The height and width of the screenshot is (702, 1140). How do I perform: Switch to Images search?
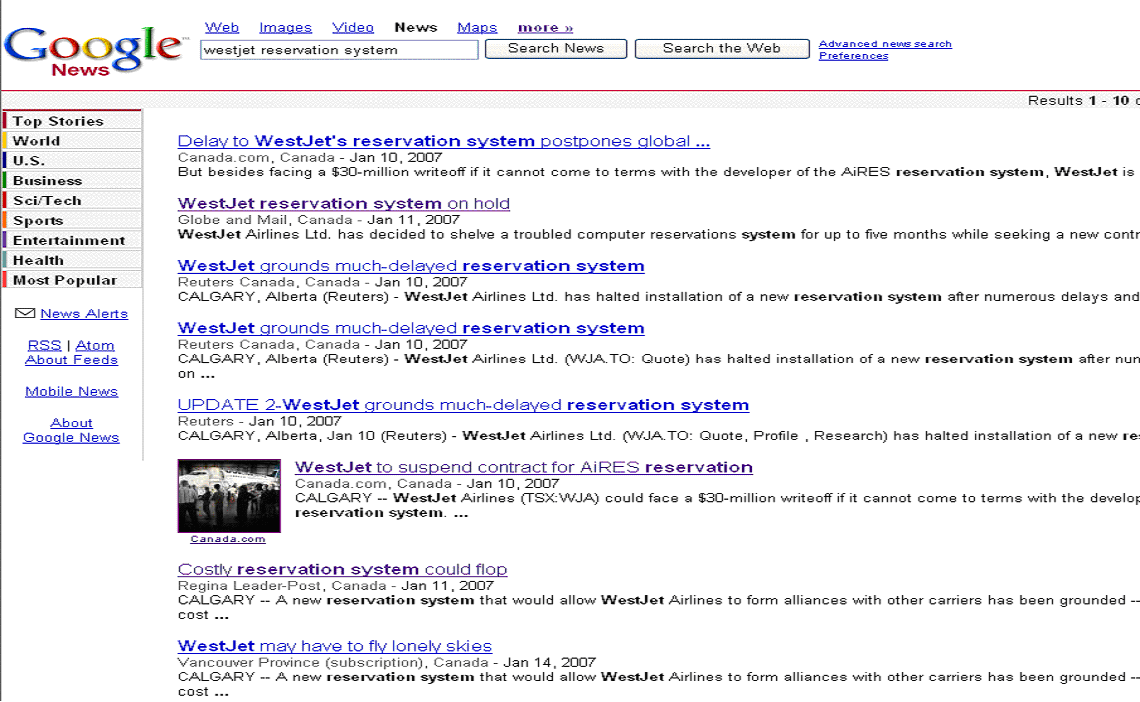click(x=285, y=28)
